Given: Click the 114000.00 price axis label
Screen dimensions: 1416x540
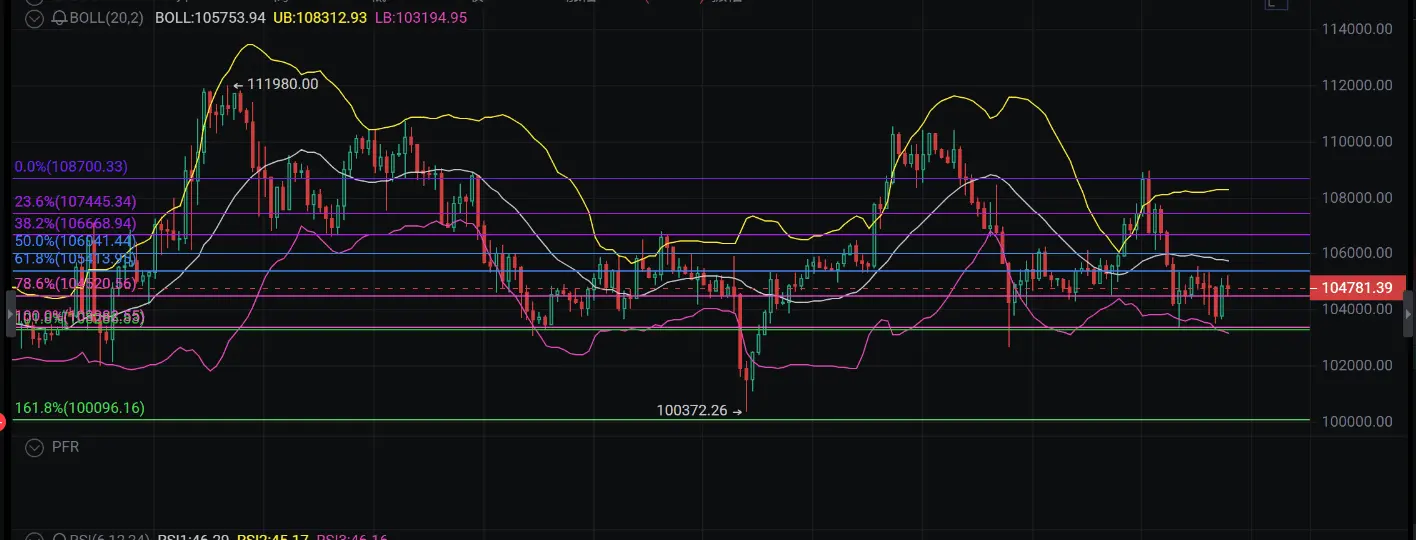Looking at the screenshot, I should coord(1355,29).
